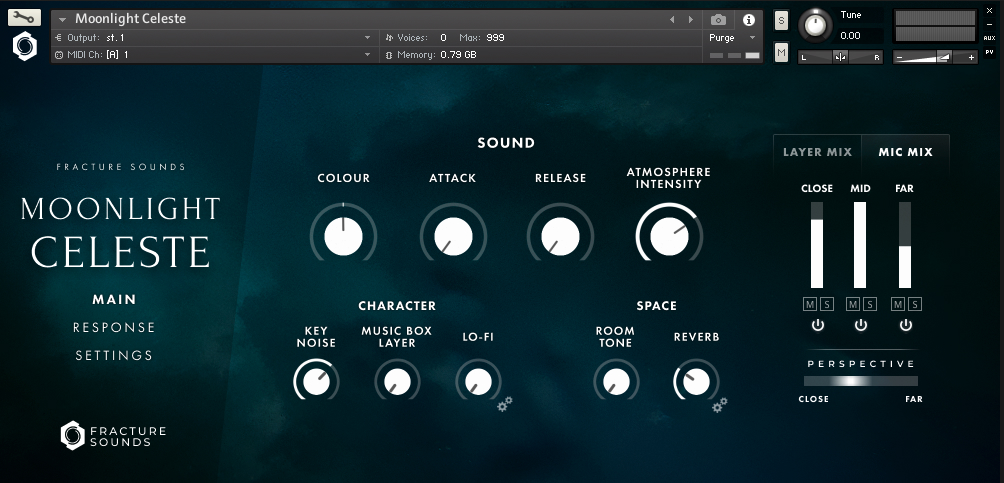This screenshot has width=1004, height=483.
Task: Click the REVERB knob
Action: tap(697, 382)
